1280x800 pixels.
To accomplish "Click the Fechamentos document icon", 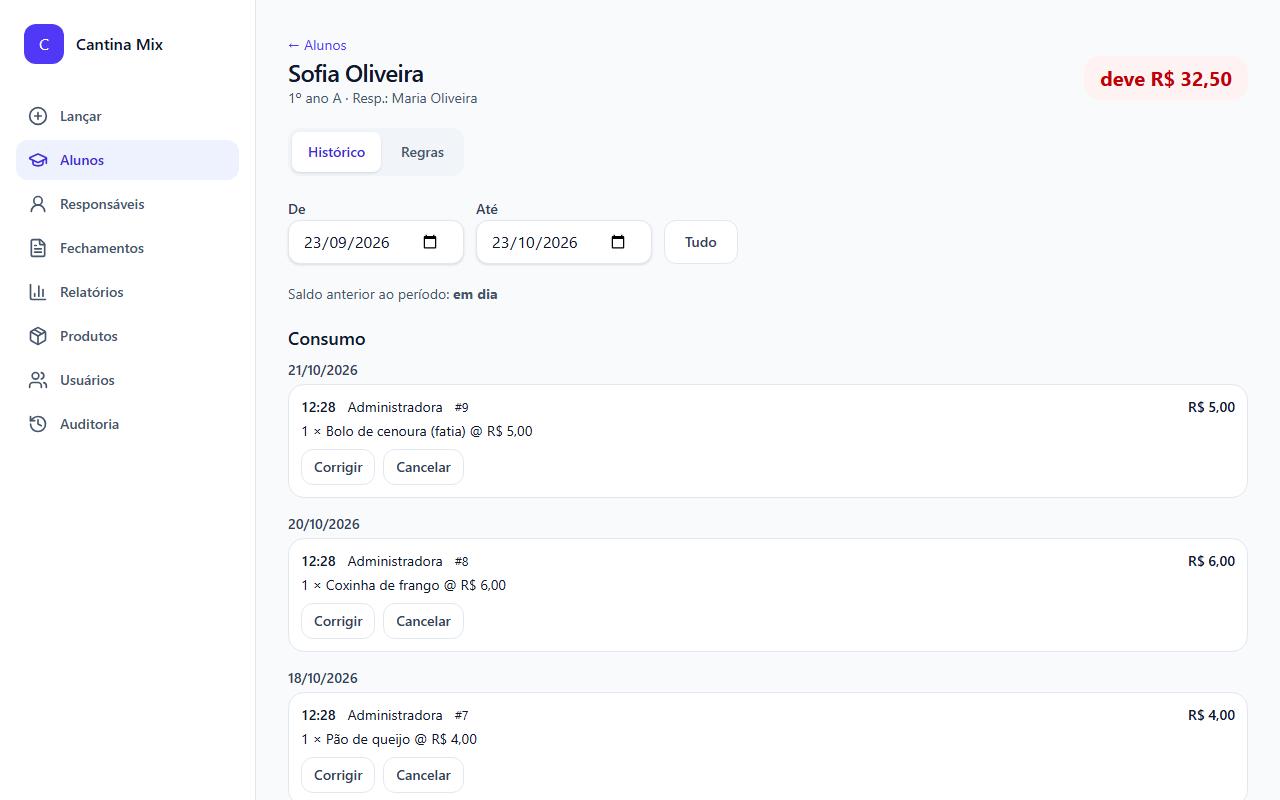I will 38,248.
